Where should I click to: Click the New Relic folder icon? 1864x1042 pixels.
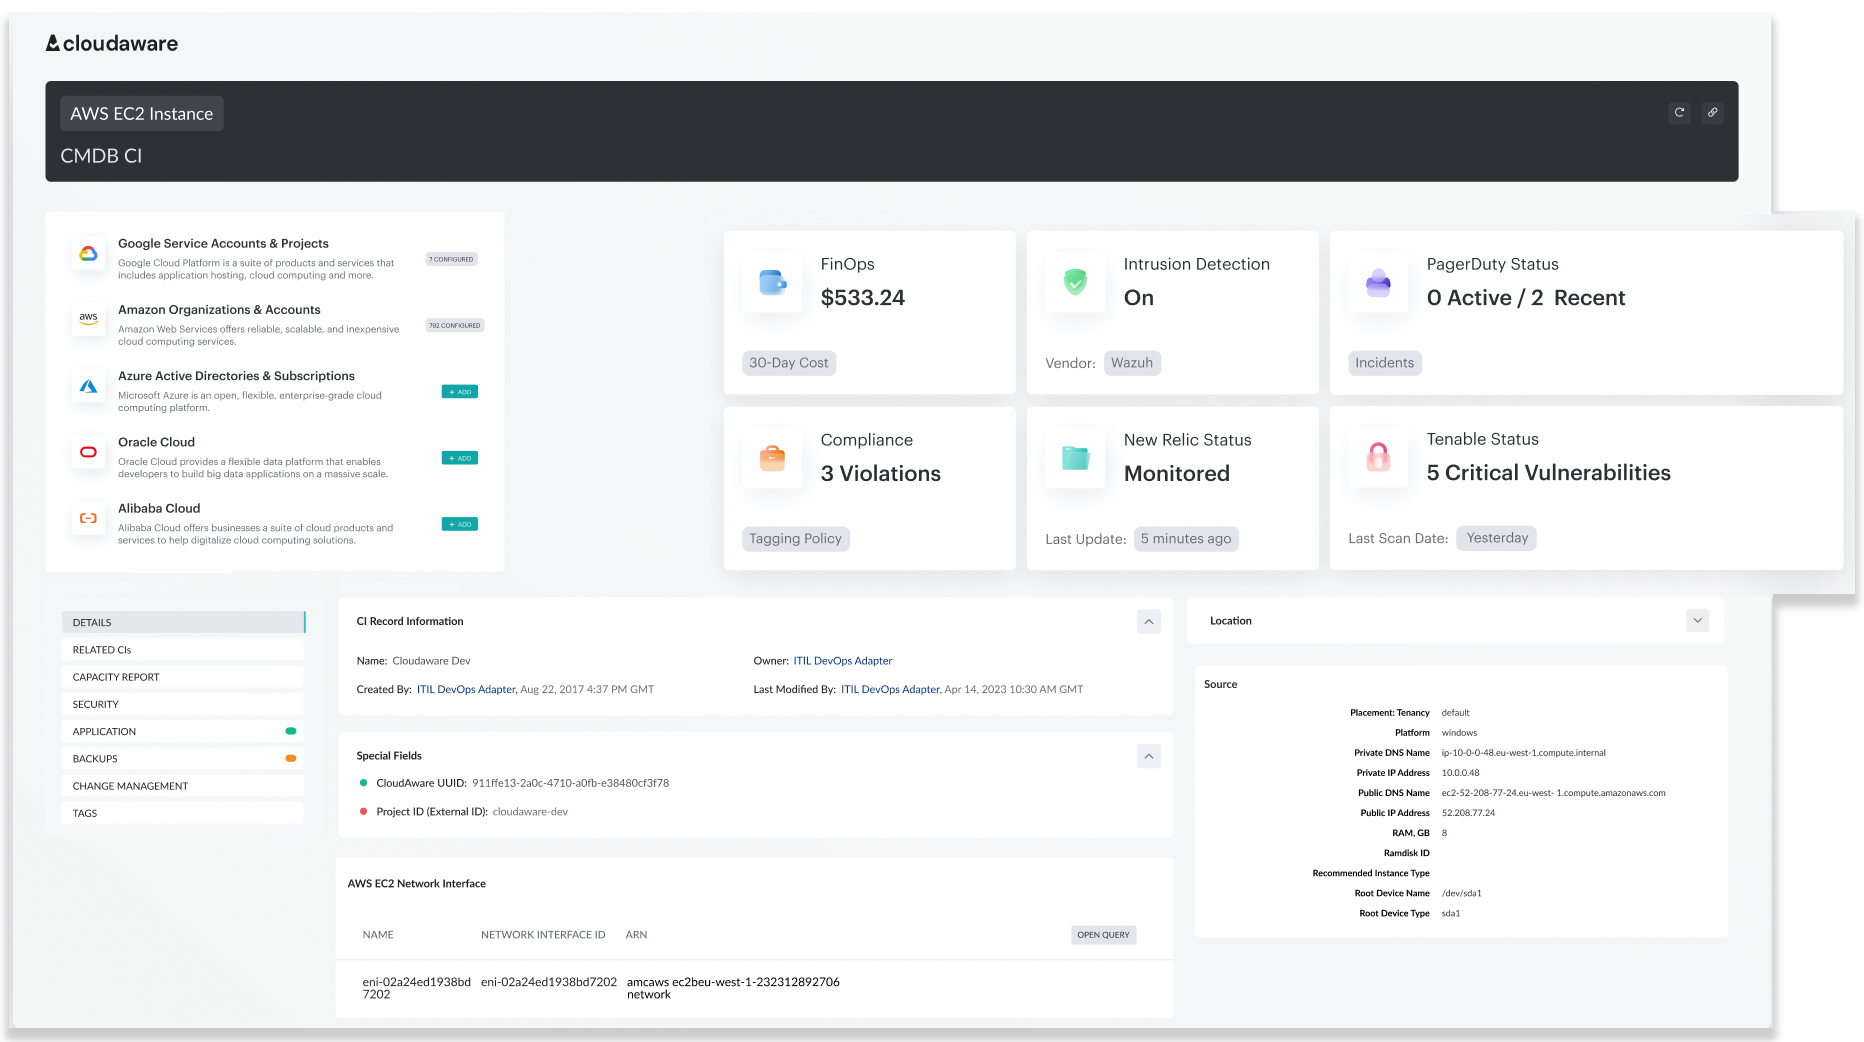(1075, 459)
